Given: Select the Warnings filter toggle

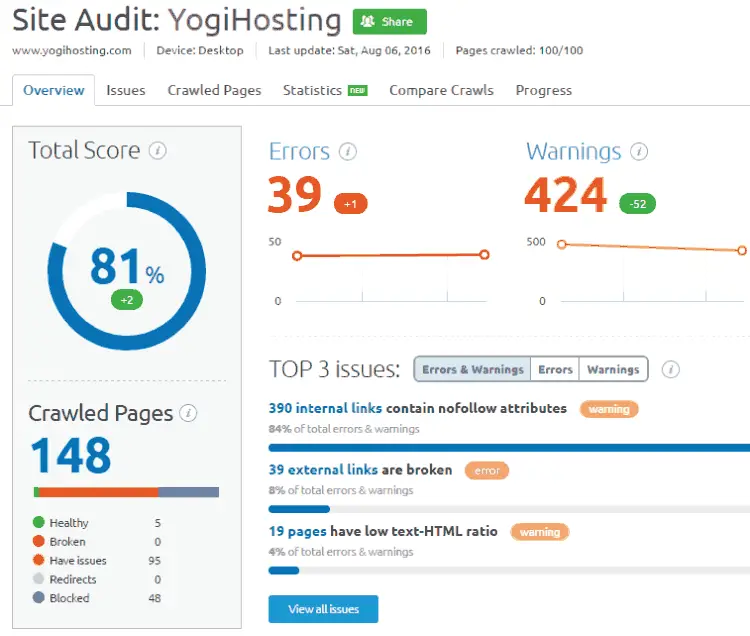Looking at the screenshot, I should click(x=613, y=369).
